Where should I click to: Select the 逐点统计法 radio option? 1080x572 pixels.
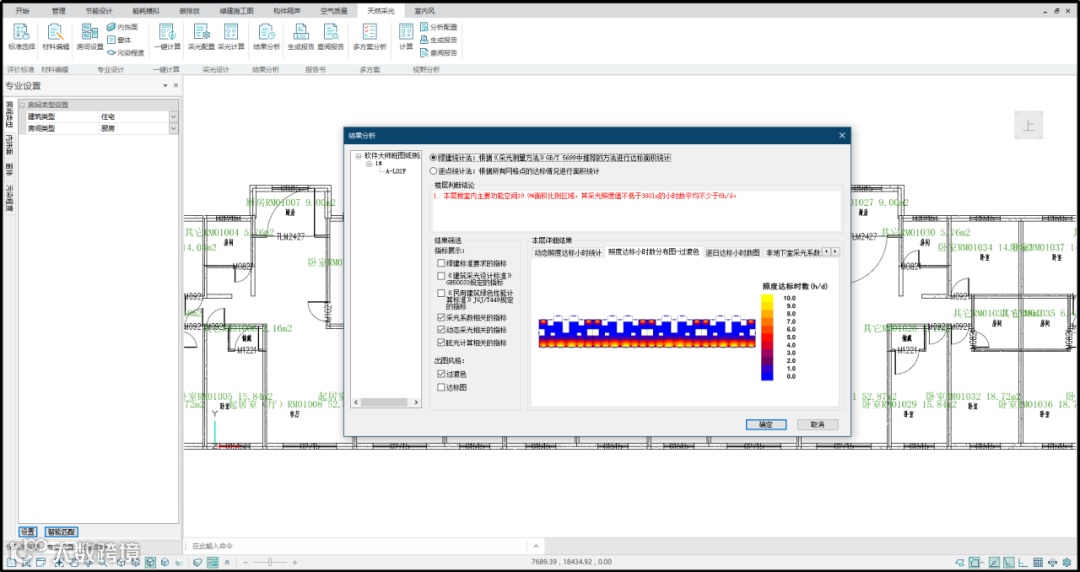(x=433, y=171)
